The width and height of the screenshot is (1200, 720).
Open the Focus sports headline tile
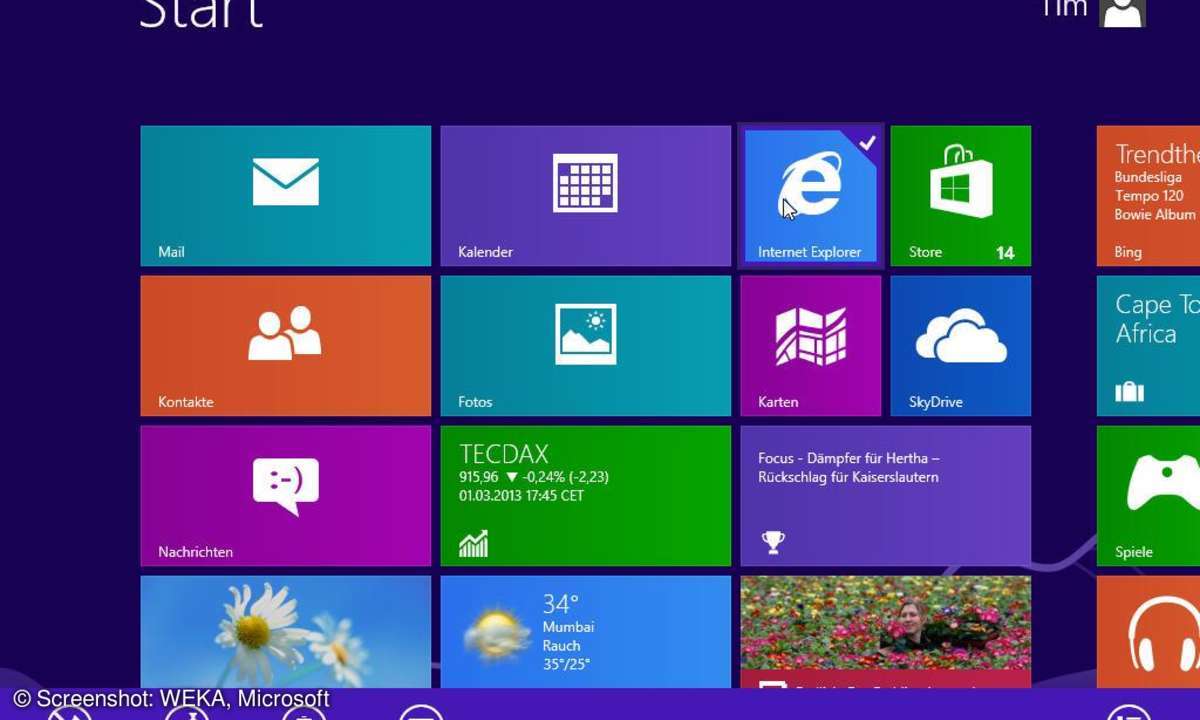pos(886,496)
